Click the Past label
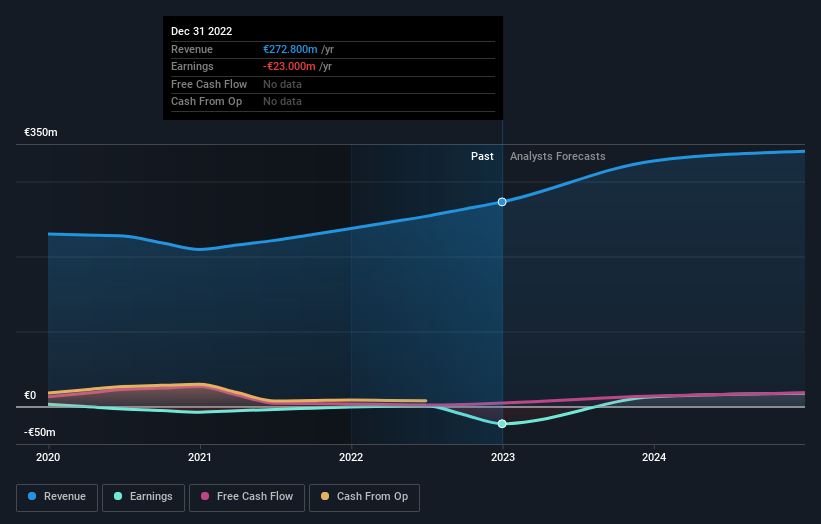The width and height of the screenshot is (821, 524). pyautogui.click(x=482, y=157)
